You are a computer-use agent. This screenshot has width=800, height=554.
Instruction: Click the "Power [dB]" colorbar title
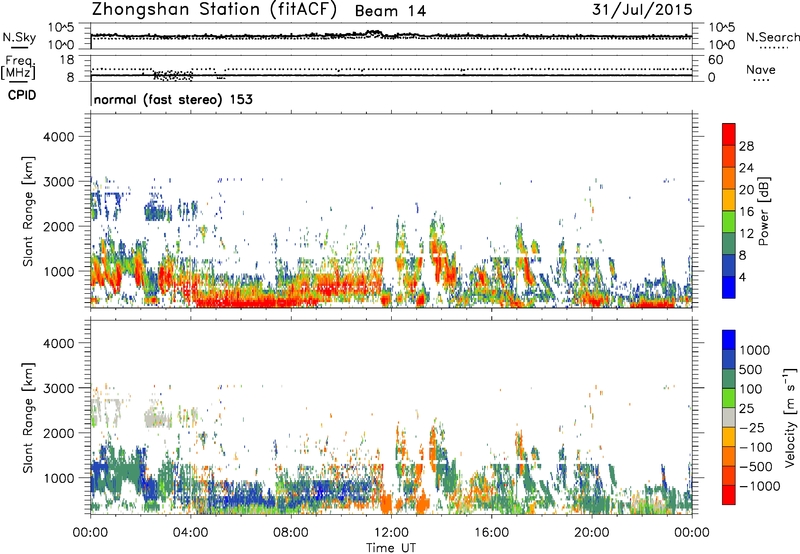pos(764,211)
